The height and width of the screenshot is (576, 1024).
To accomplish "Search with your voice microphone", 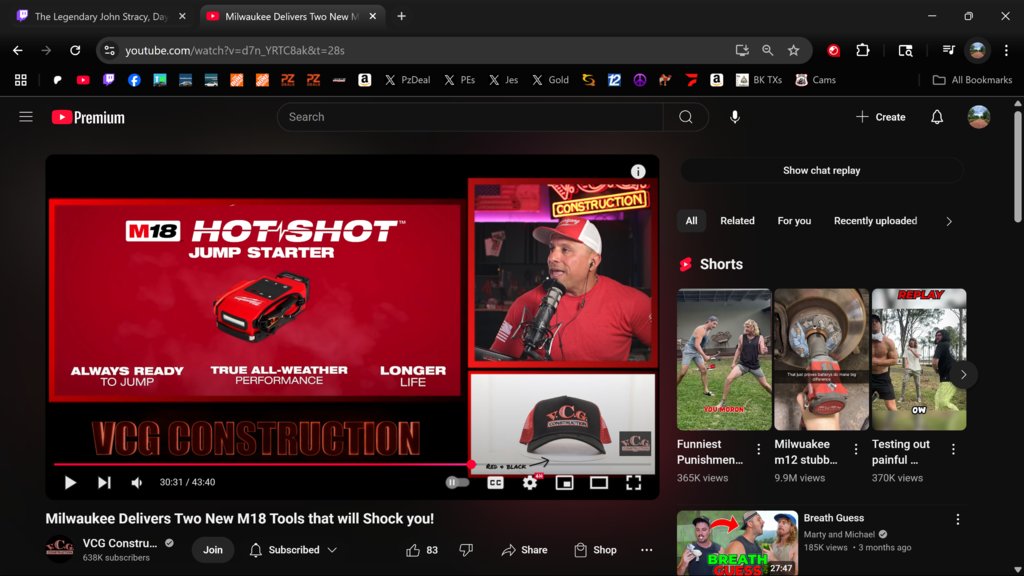I will point(735,117).
